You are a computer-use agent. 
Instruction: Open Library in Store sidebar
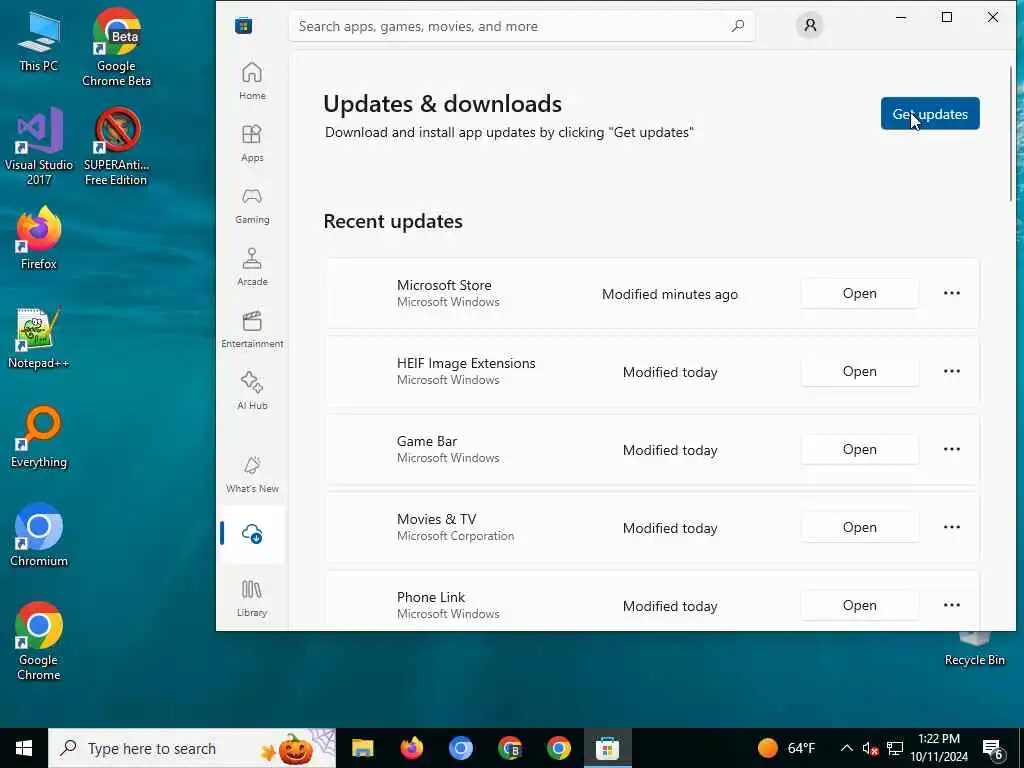pyautogui.click(x=252, y=598)
